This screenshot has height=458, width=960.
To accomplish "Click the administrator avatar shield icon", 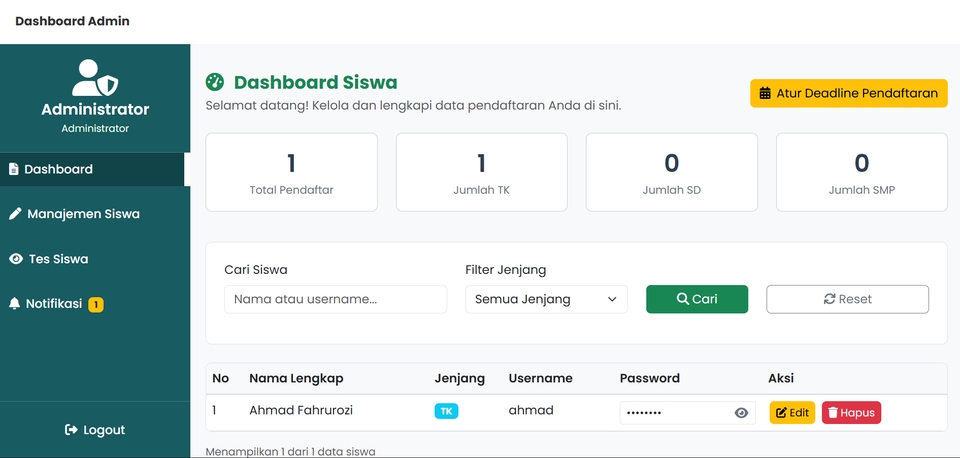I will click(95, 78).
